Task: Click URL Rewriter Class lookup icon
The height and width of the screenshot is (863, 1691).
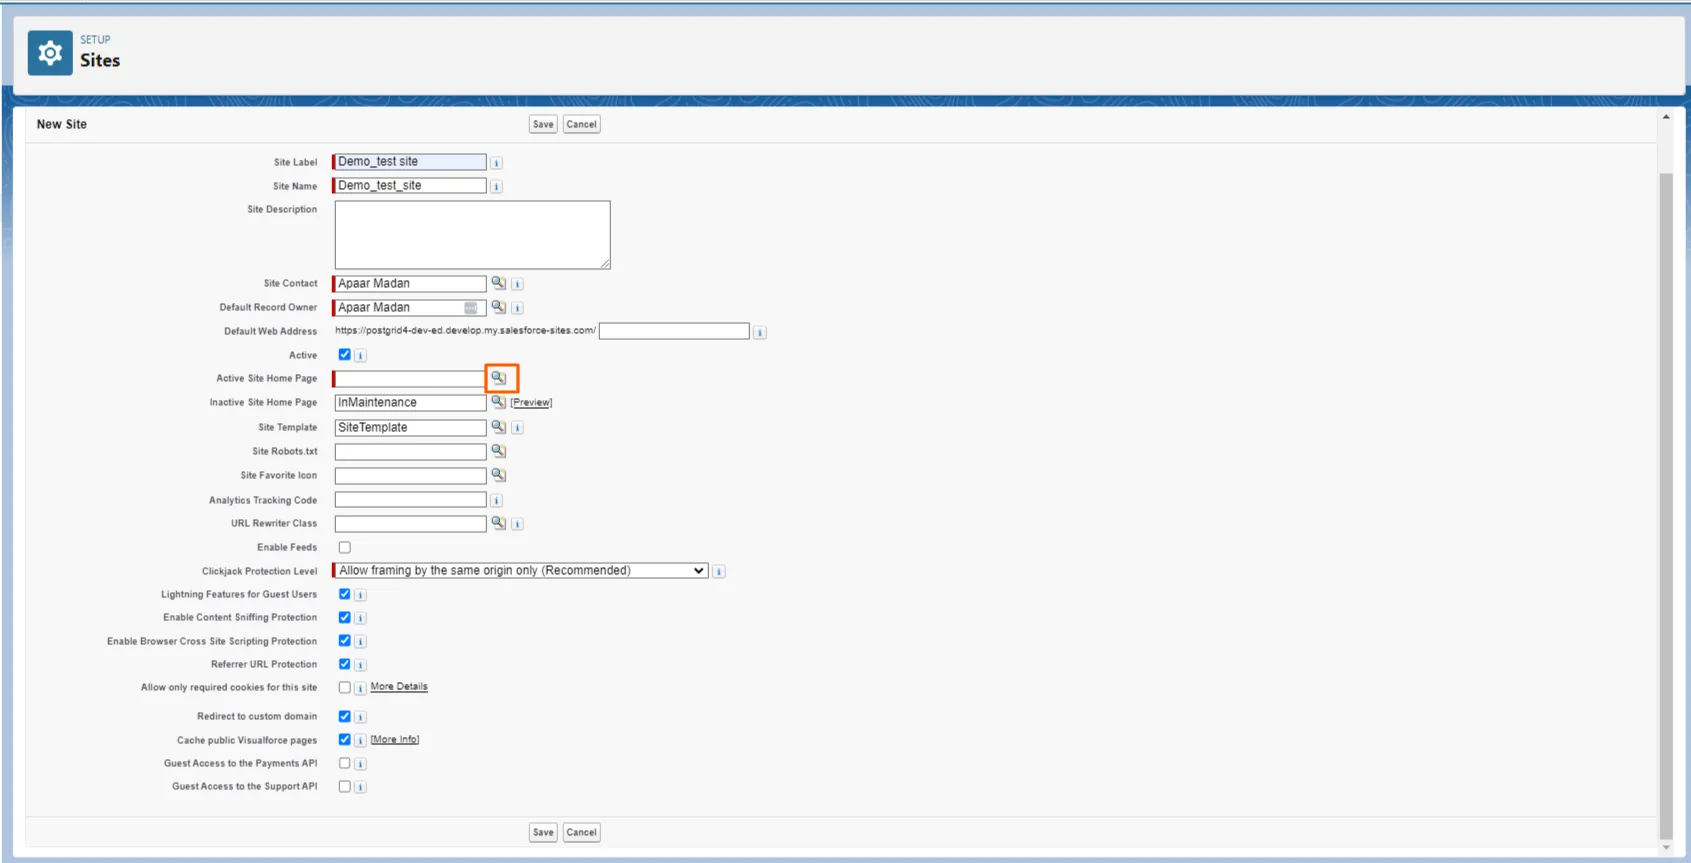Action: (x=498, y=523)
